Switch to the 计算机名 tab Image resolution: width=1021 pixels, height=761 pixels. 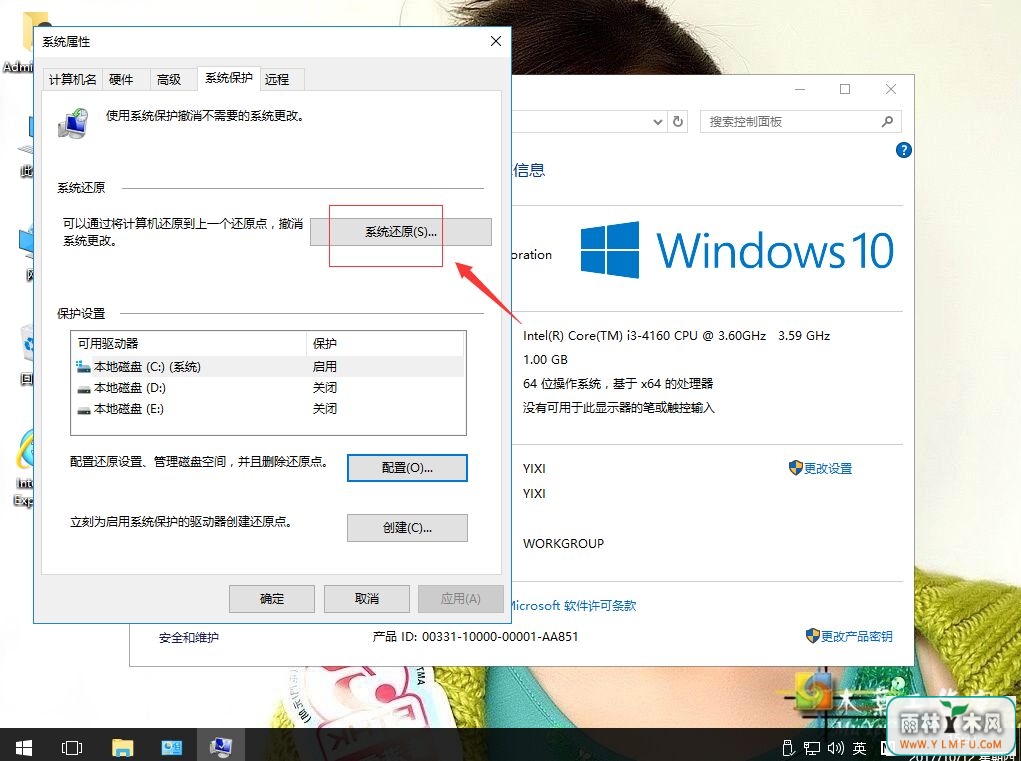click(72, 79)
